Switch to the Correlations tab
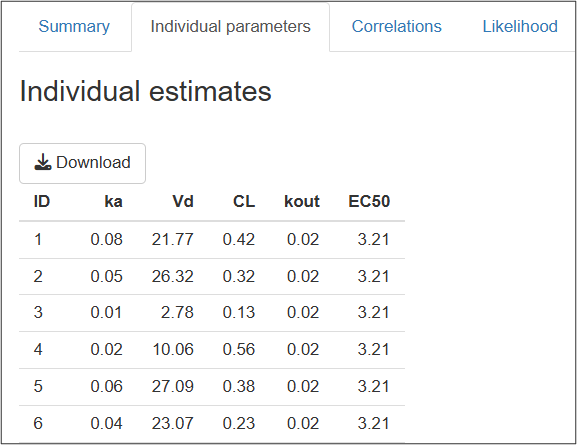577x445 pixels. point(396,27)
